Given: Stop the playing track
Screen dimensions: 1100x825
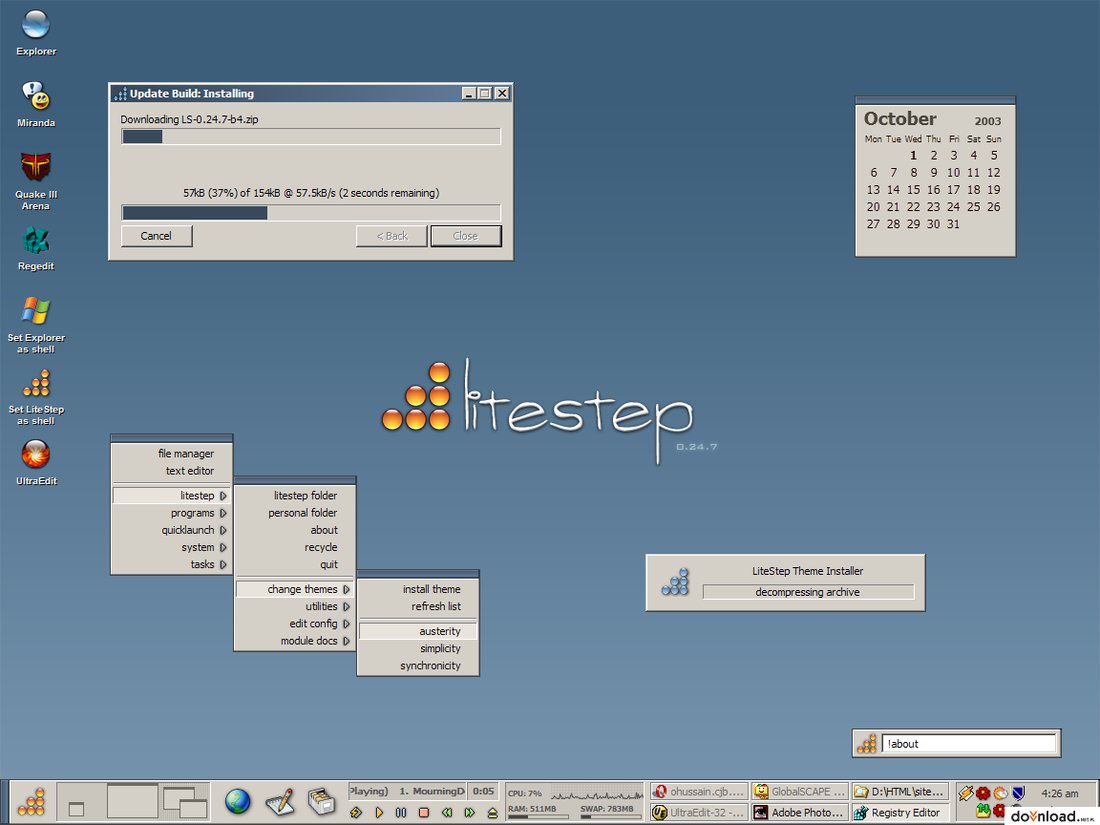Looking at the screenshot, I should tap(424, 812).
